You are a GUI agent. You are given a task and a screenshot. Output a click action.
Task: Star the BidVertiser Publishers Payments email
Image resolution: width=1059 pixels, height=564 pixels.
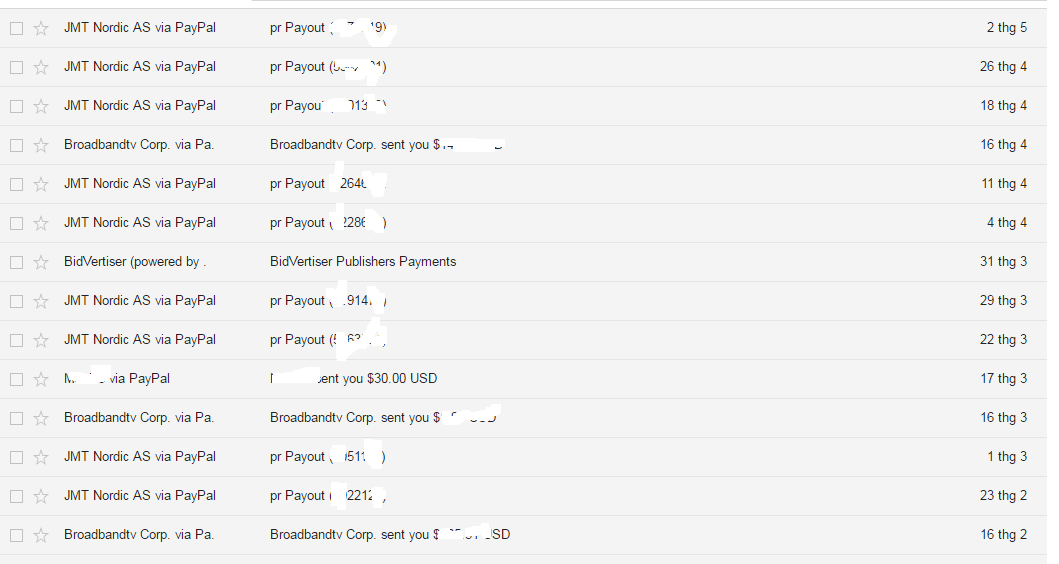tap(41, 262)
